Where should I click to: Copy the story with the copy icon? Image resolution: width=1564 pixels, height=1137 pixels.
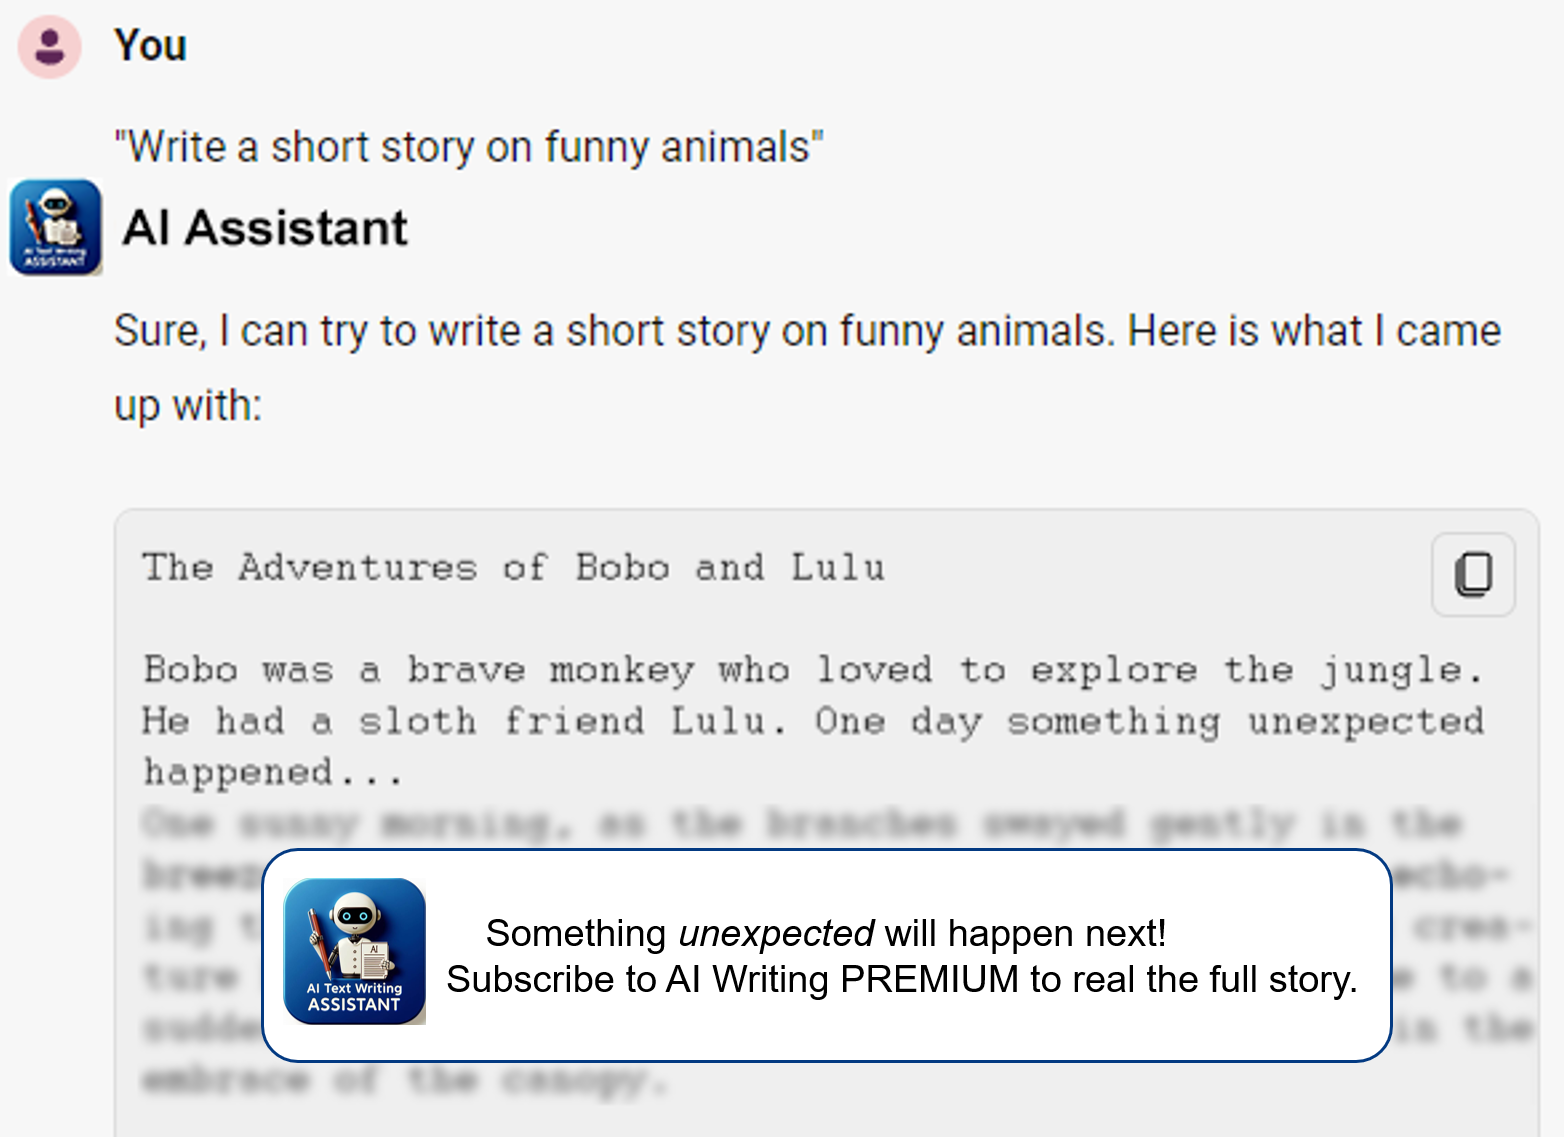(x=1473, y=575)
